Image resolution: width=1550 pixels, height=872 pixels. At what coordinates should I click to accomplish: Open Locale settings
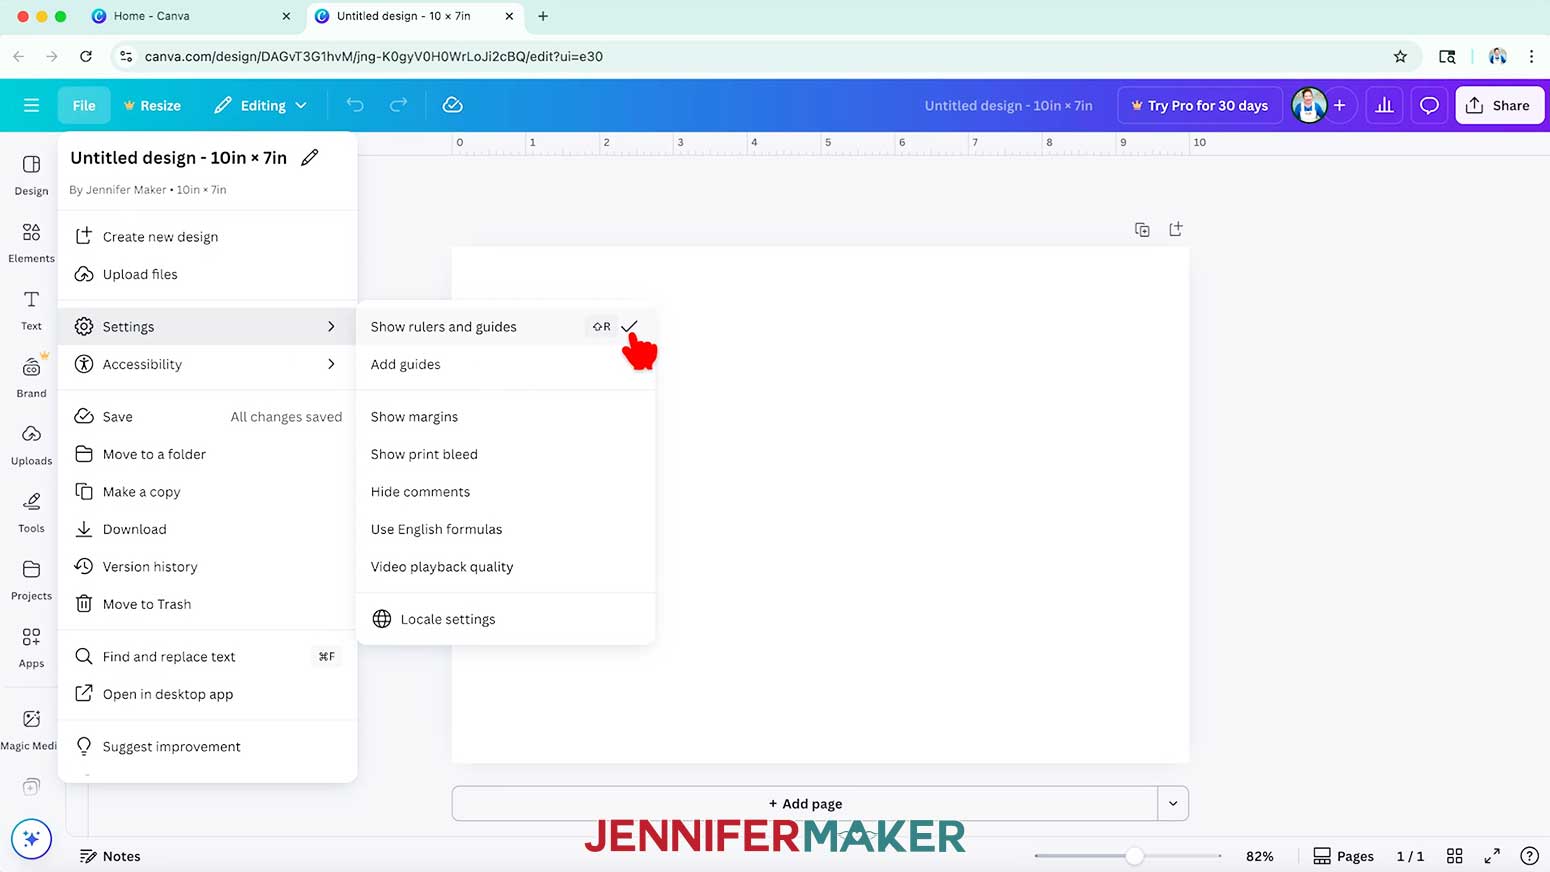[x=505, y=619]
